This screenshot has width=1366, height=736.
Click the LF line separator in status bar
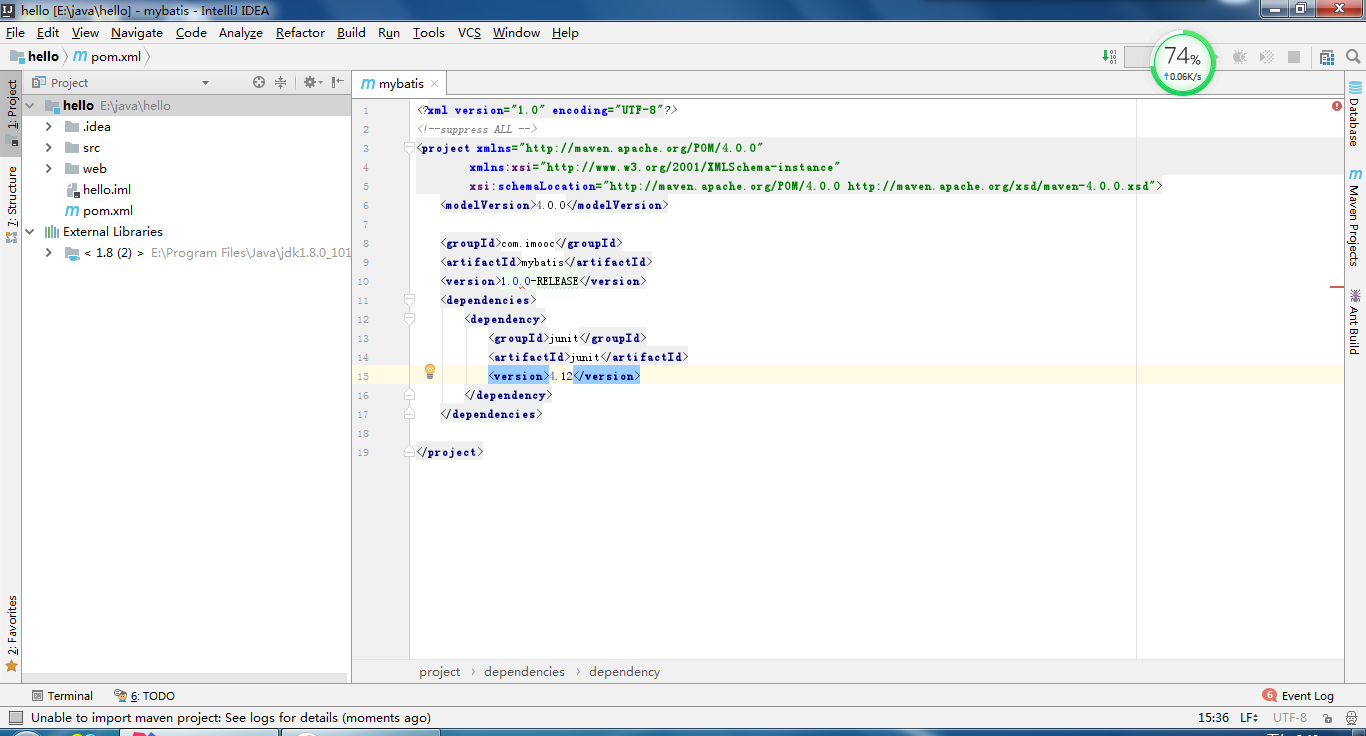tap(1250, 718)
